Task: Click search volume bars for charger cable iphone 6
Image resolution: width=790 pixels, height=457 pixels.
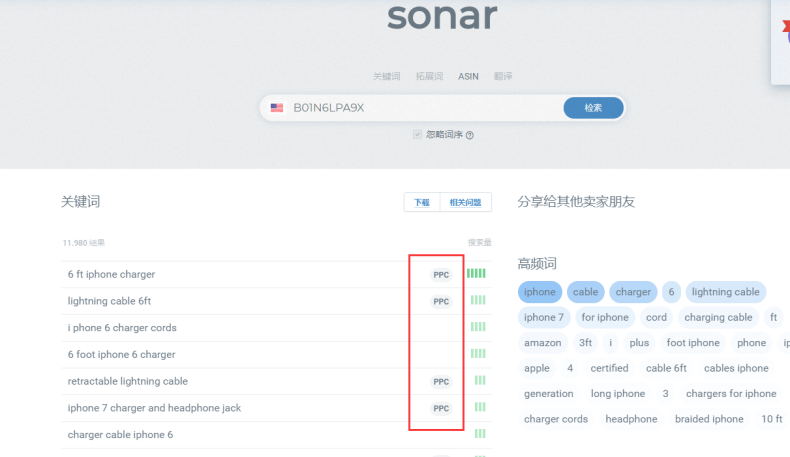Action: (x=480, y=434)
